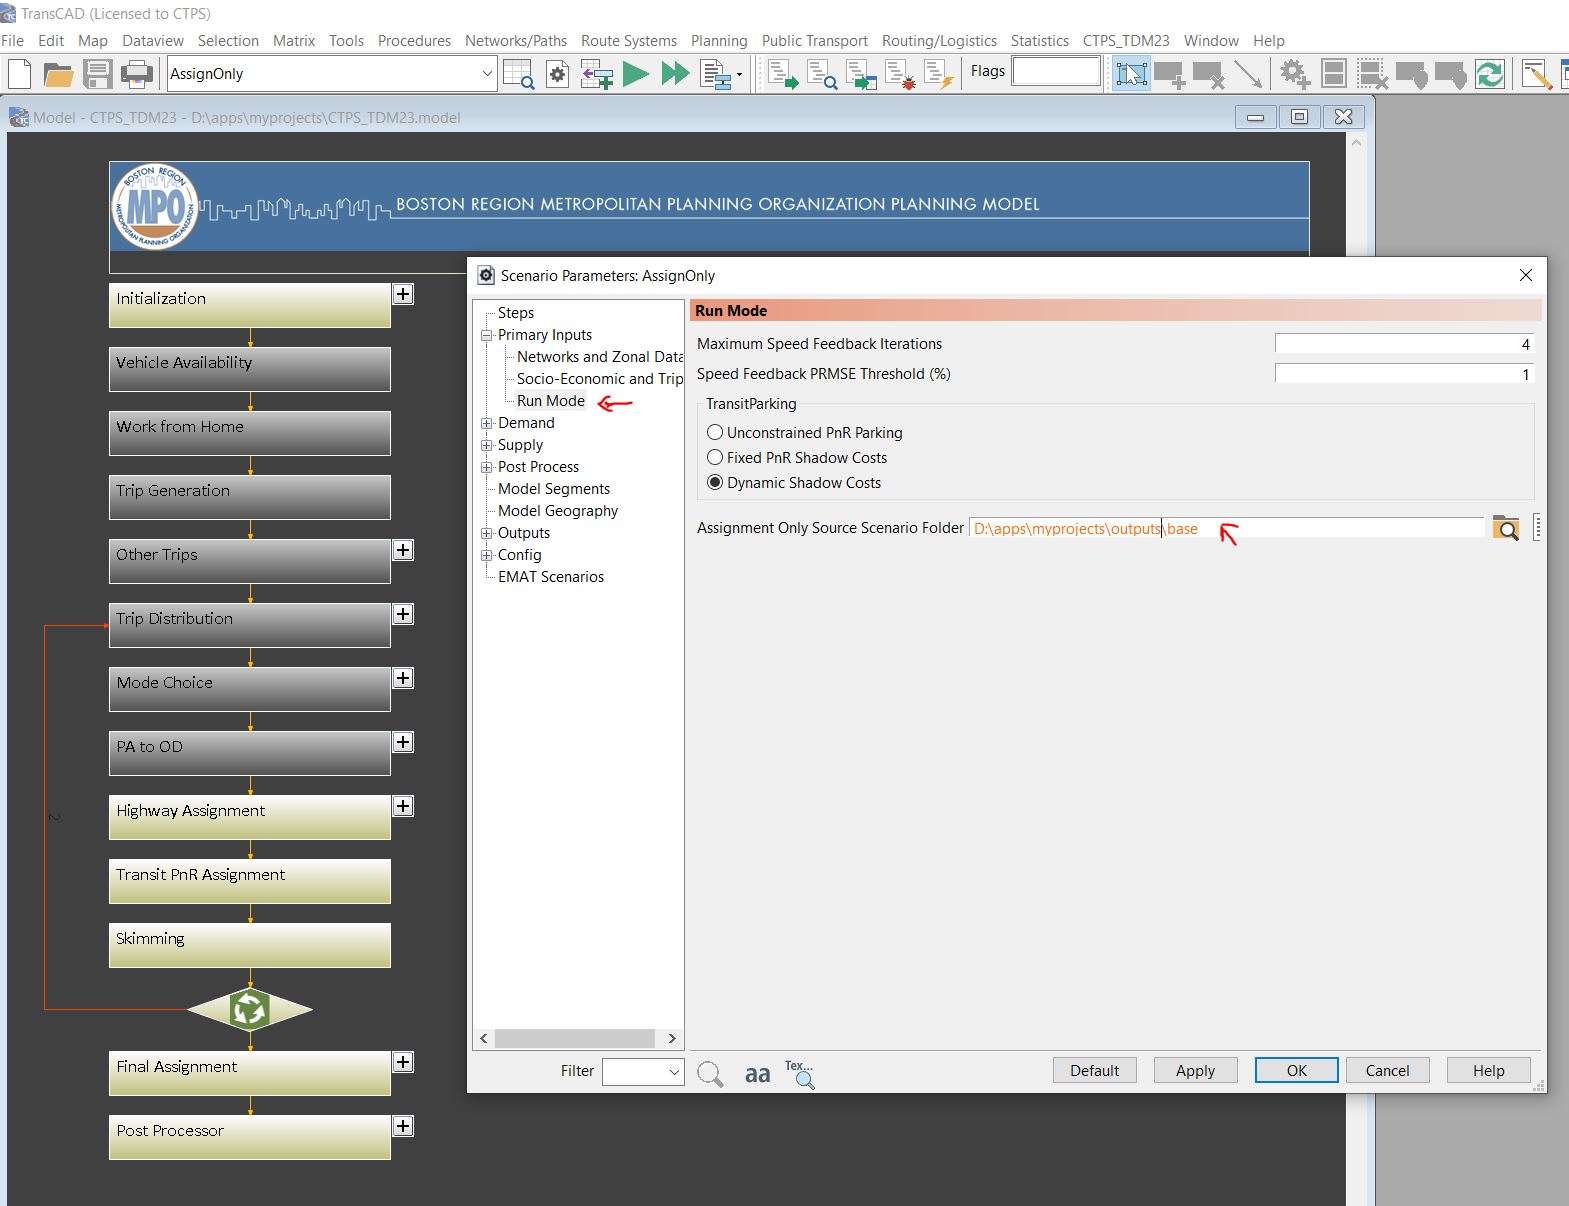Click the green refresh arrows toolbar icon

(1490, 74)
